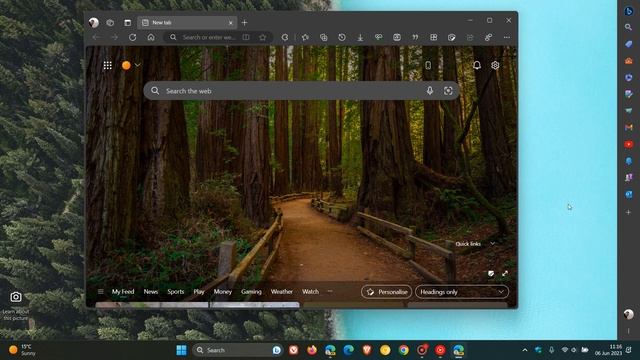Open Bing Chat icon in sidebar
Viewport: 640px width, 360px height.
tap(629, 11)
